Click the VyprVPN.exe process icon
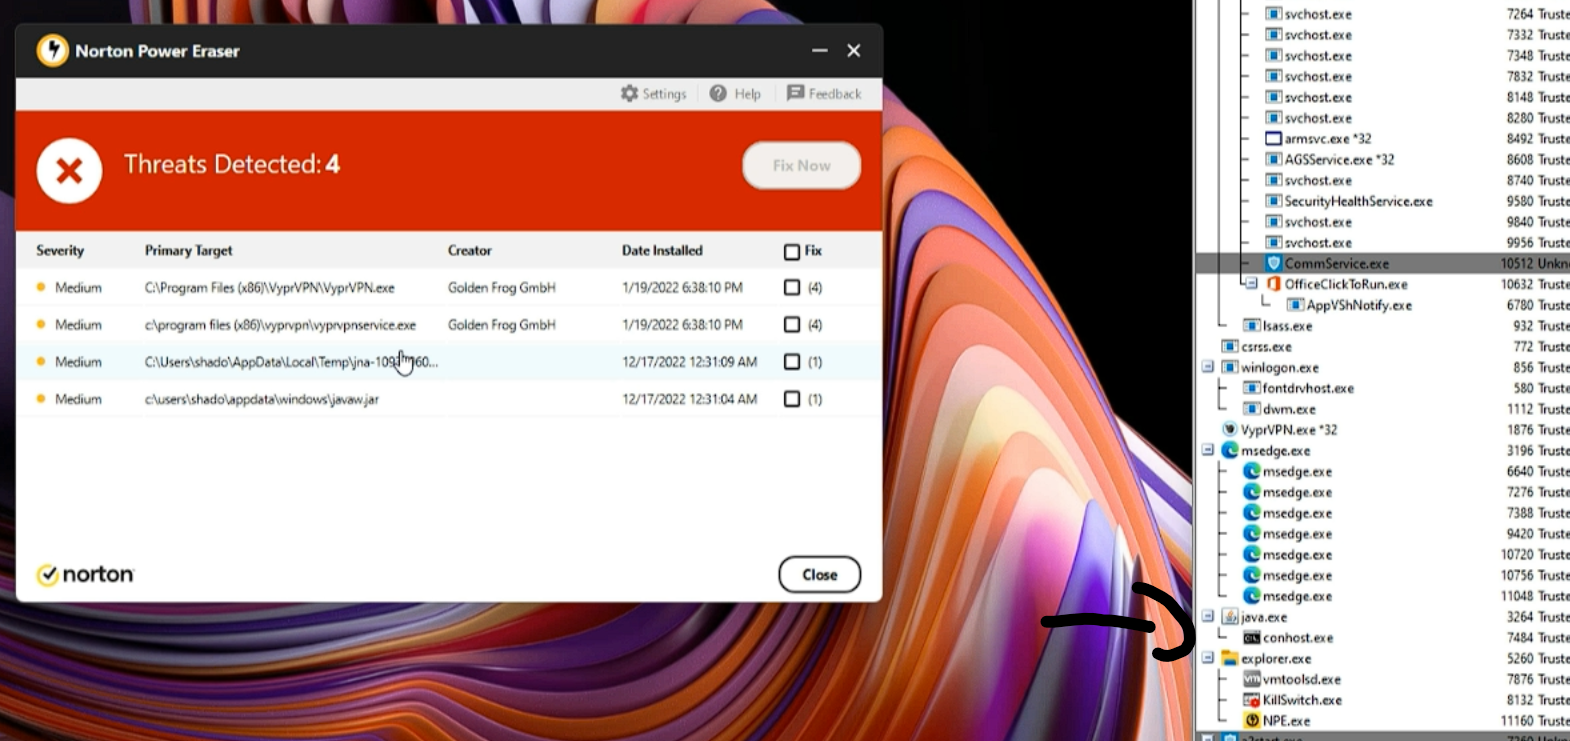This screenshot has height=741, width=1570. tap(1230, 430)
